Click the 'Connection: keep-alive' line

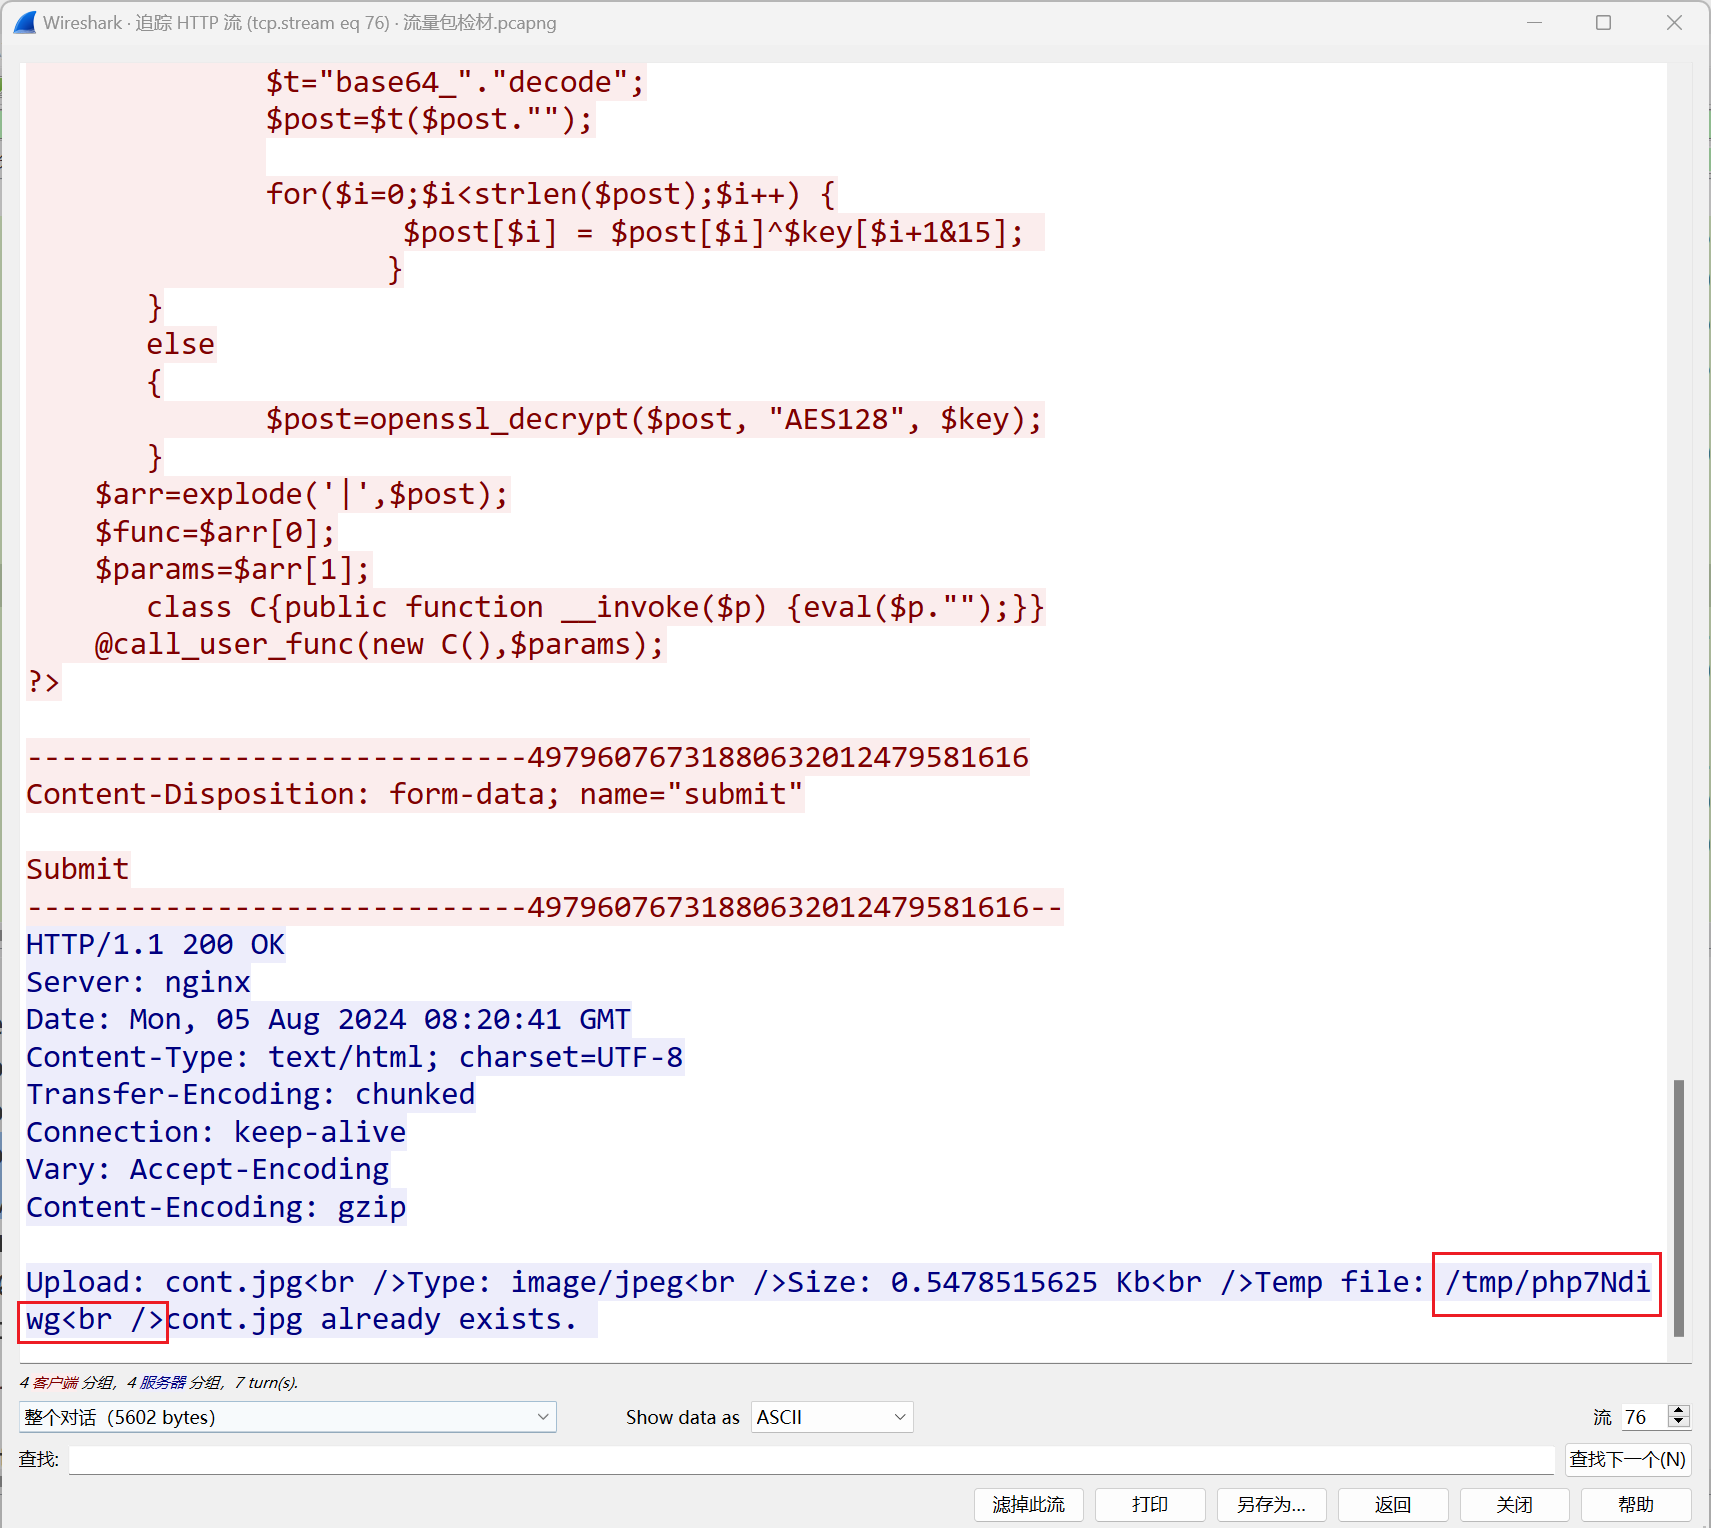pyautogui.click(x=216, y=1132)
